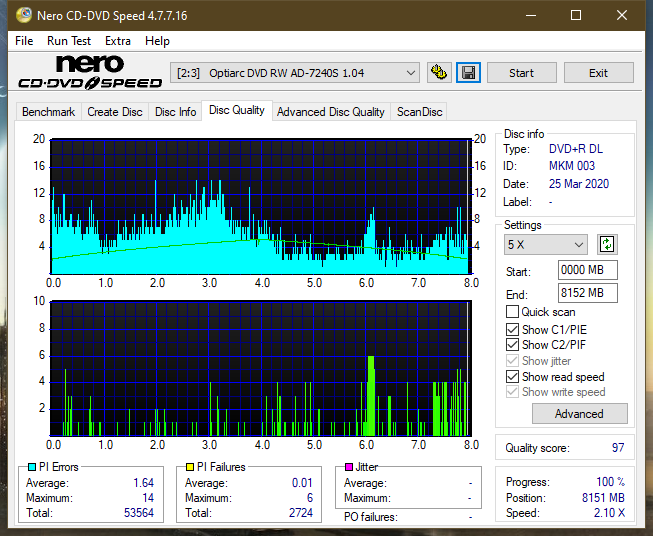This screenshot has height=536, width=653.
Task: Minimize the Nero CD-DVD Speed window
Action: coord(531,15)
